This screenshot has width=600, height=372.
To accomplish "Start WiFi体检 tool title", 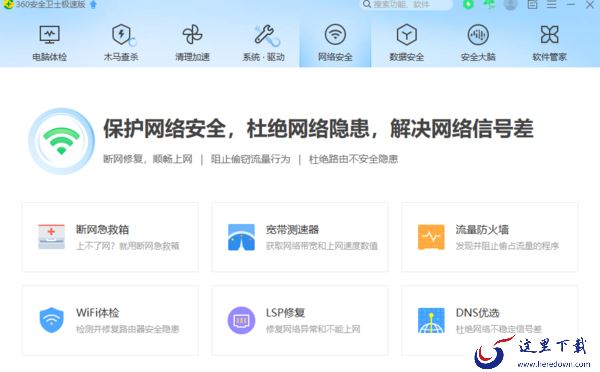I will [x=97, y=313].
